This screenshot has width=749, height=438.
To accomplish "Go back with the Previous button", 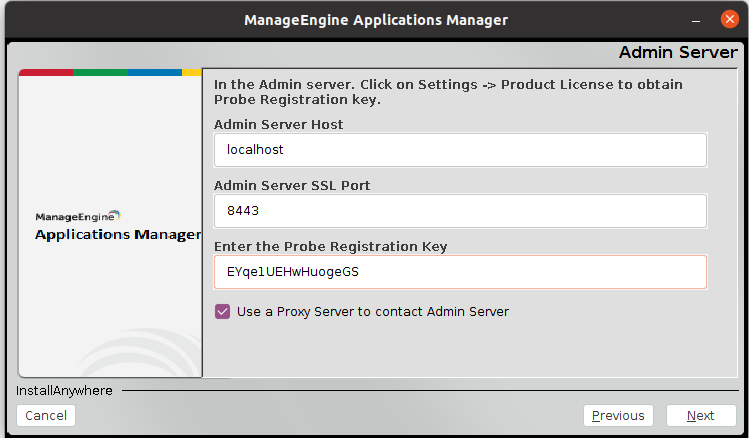I will pyautogui.click(x=618, y=416).
